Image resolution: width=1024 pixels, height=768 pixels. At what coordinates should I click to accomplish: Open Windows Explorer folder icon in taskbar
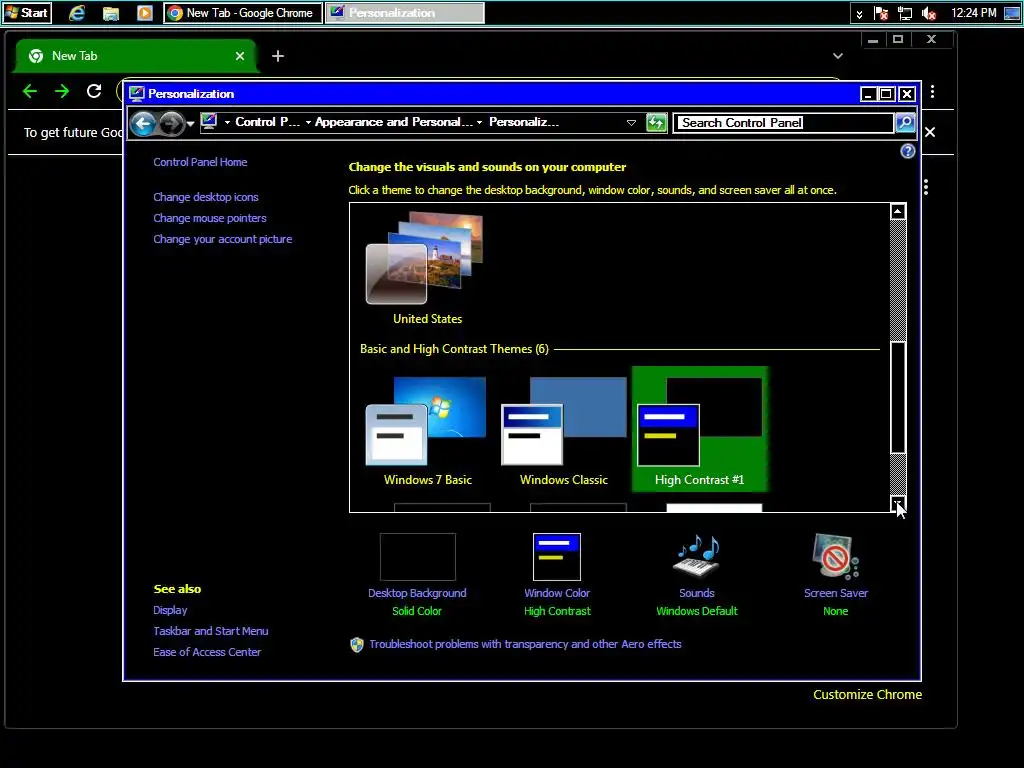(111, 12)
